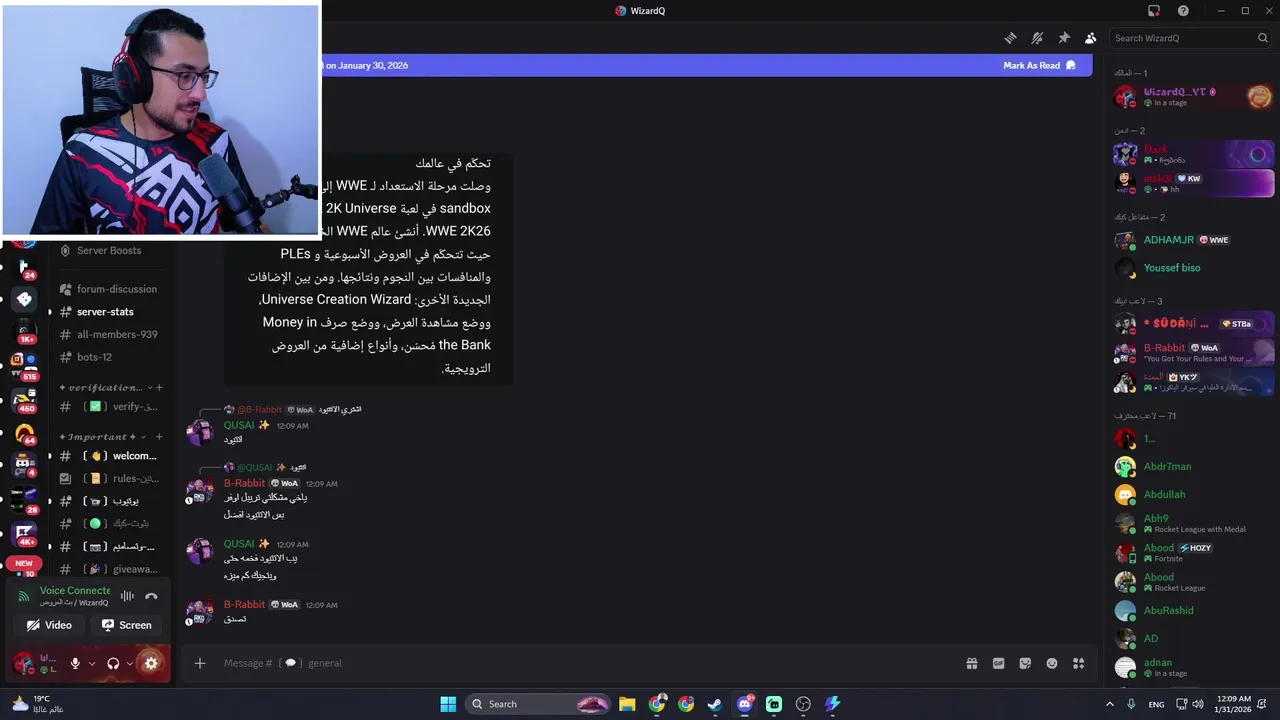1280x720 pixels.
Task: Open ADHAMJR member profile
Action: coord(1193,240)
